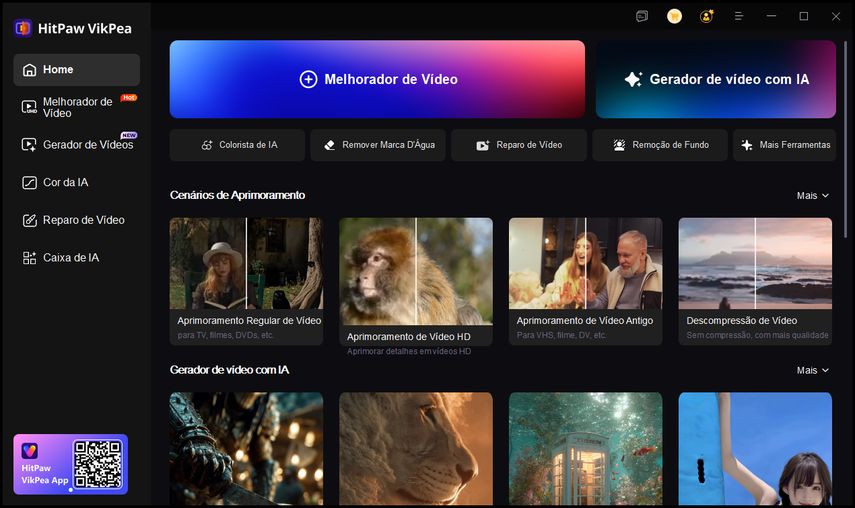Screen dimensions: 855x508
Task: Click 'Sem compressão, com mais qualidade' caption
Action: 757,335
